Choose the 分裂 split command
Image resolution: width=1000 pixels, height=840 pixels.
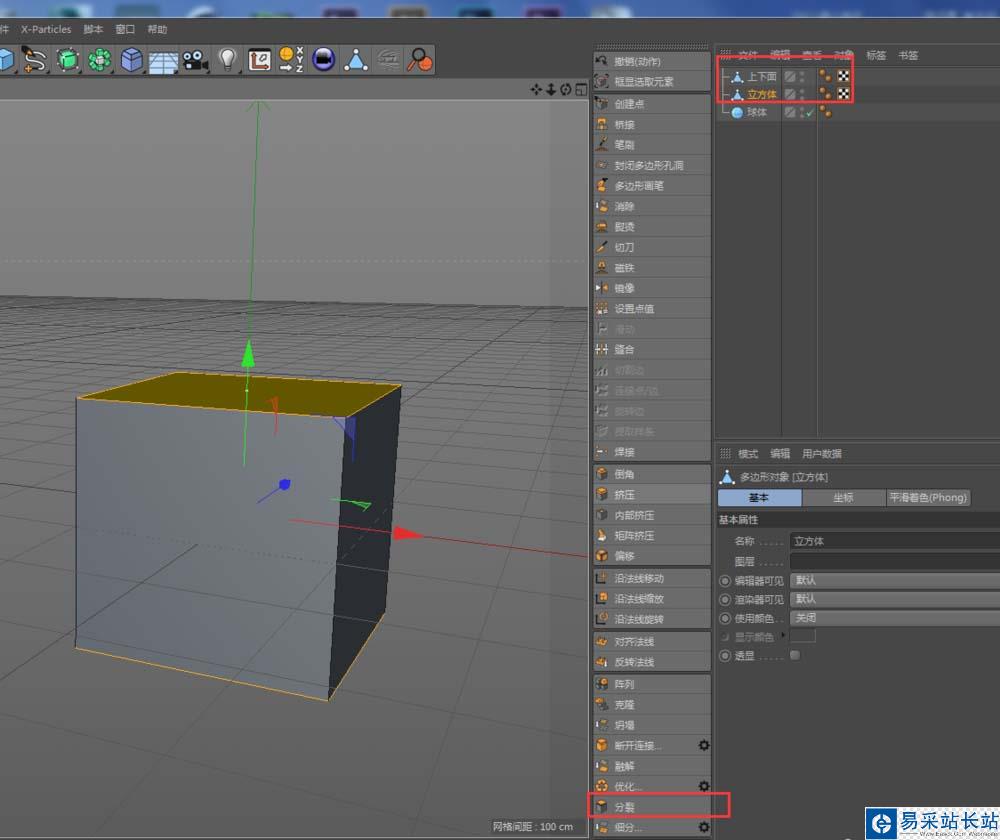click(652, 807)
